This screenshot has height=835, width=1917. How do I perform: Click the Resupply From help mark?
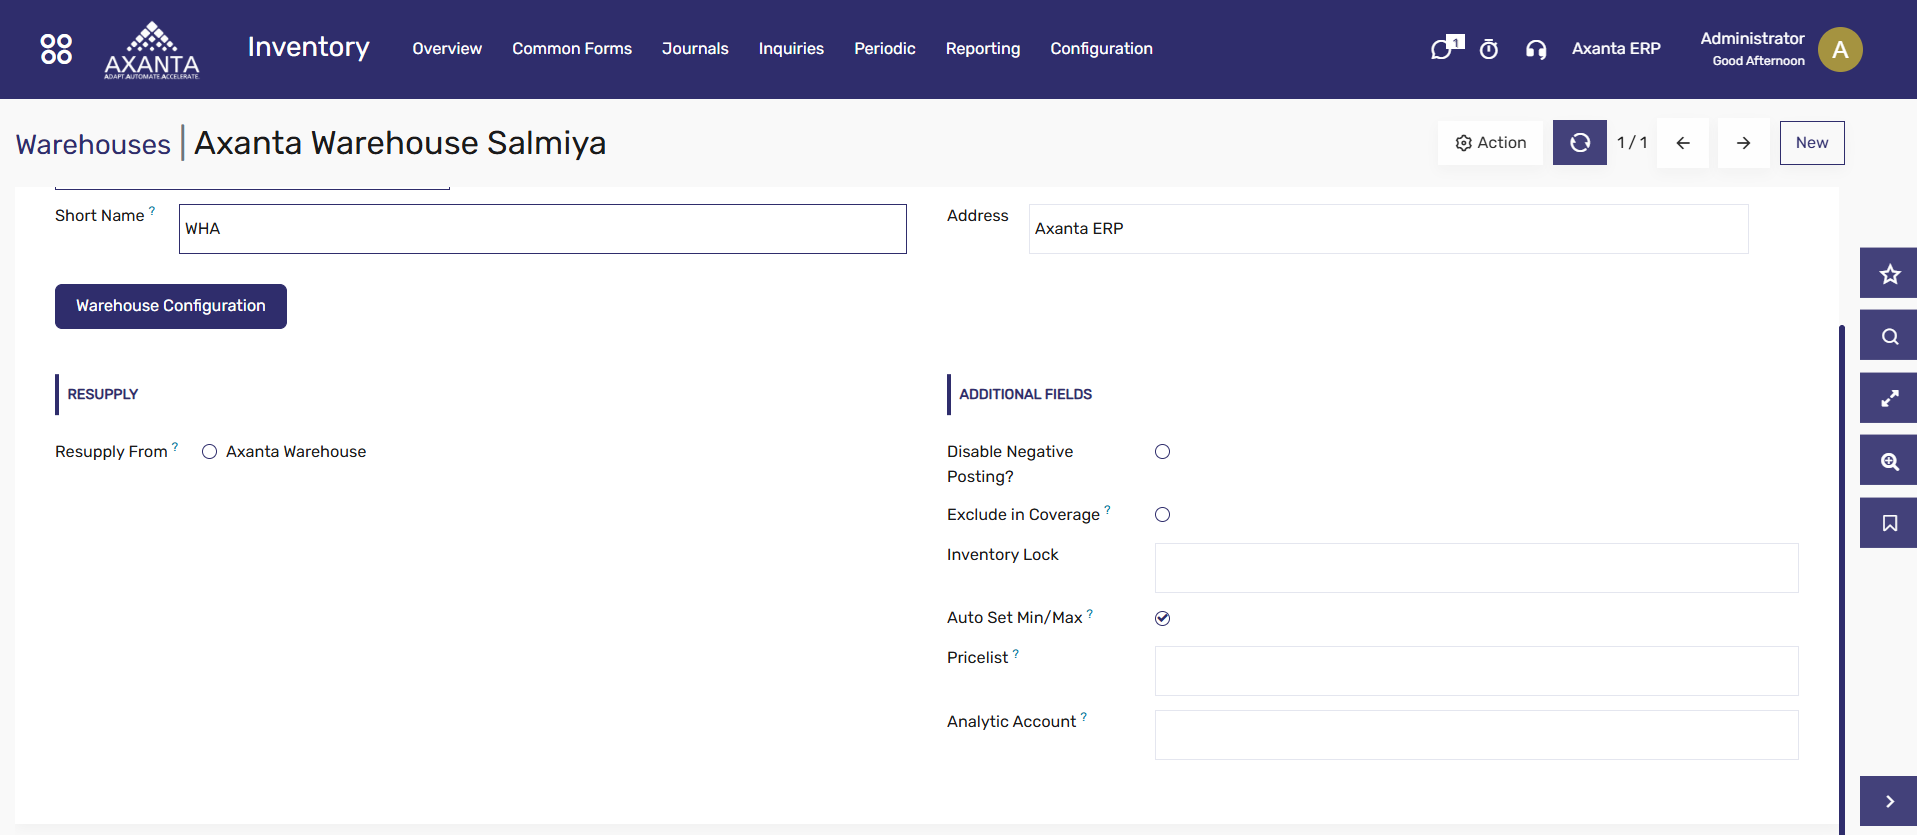click(175, 447)
